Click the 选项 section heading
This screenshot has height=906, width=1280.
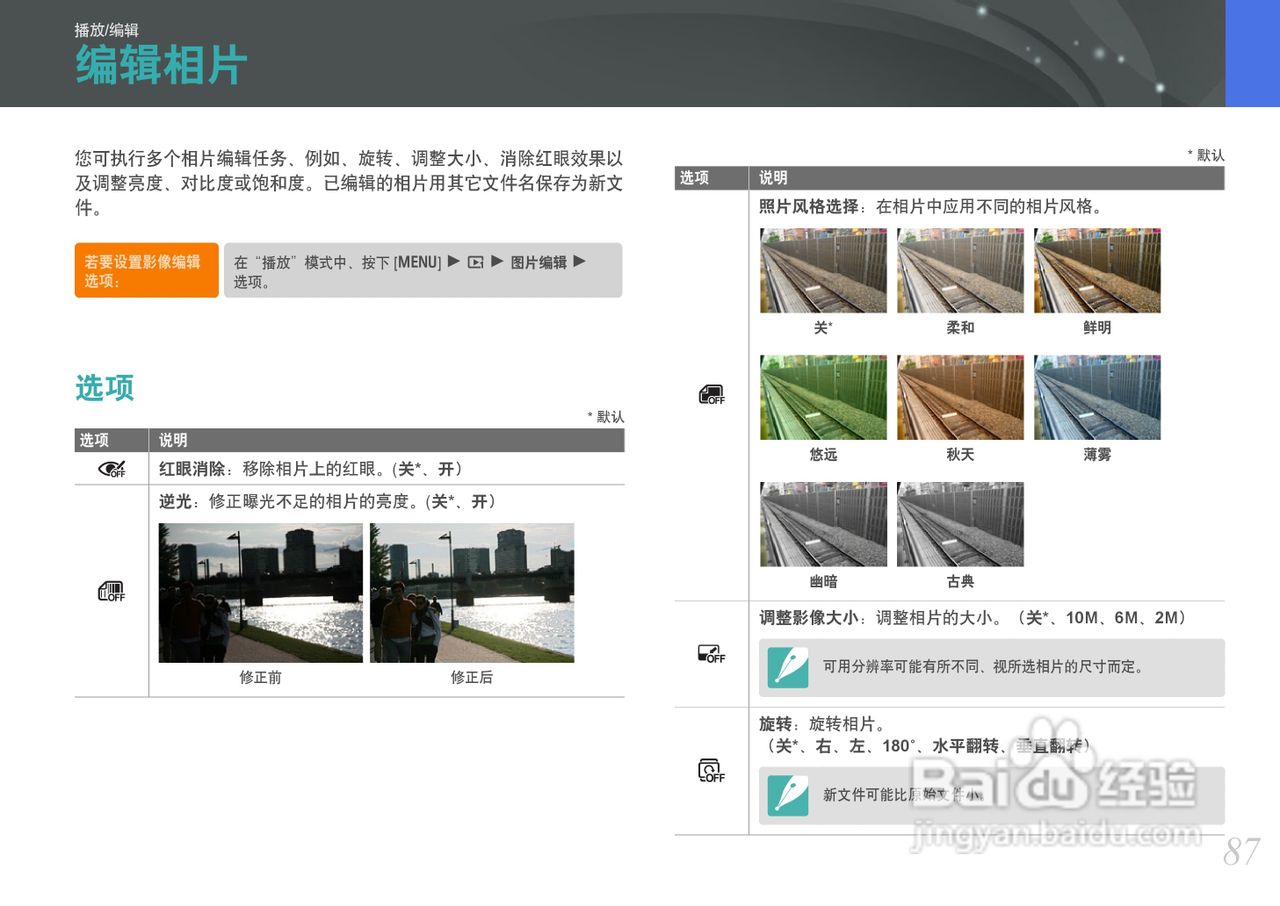pos(104,388)
